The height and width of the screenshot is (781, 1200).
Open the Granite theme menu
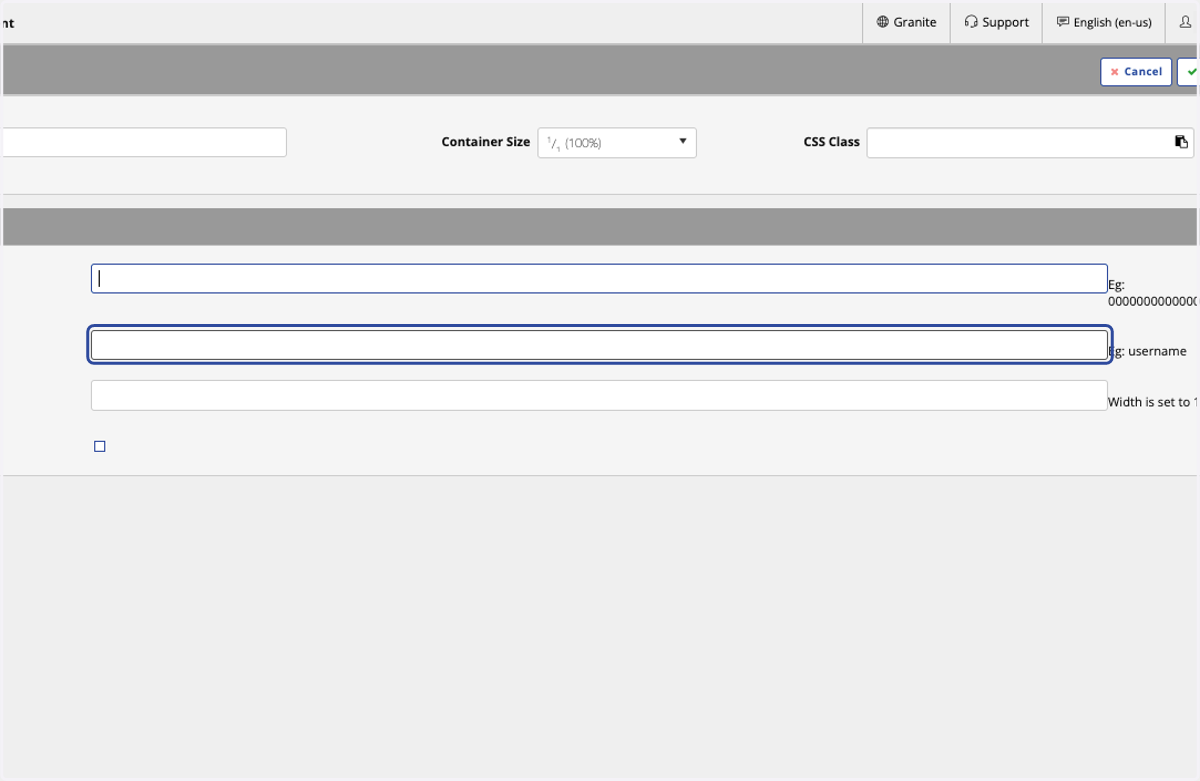click(x=906, y=22)
